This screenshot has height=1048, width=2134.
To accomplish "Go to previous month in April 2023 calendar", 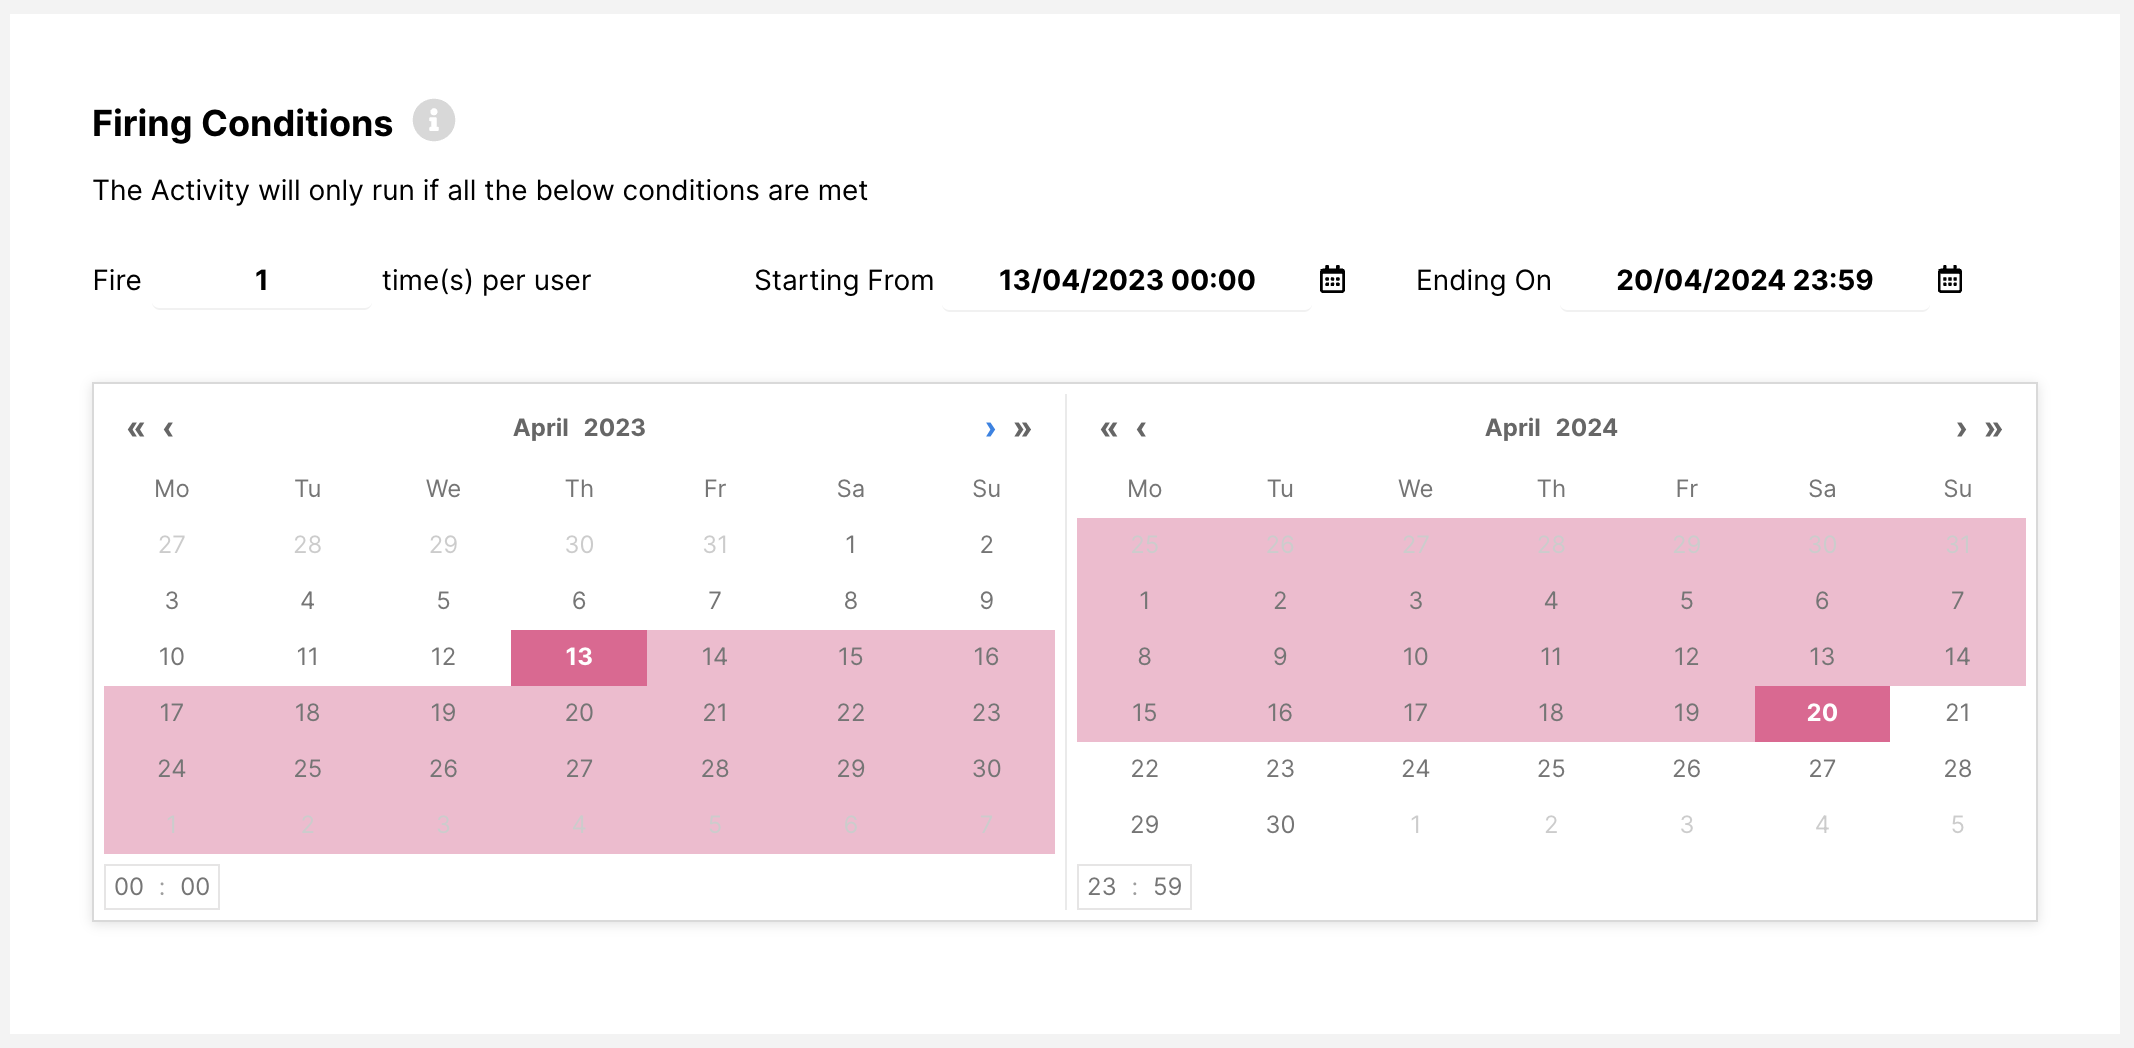I will click(169, 429).
